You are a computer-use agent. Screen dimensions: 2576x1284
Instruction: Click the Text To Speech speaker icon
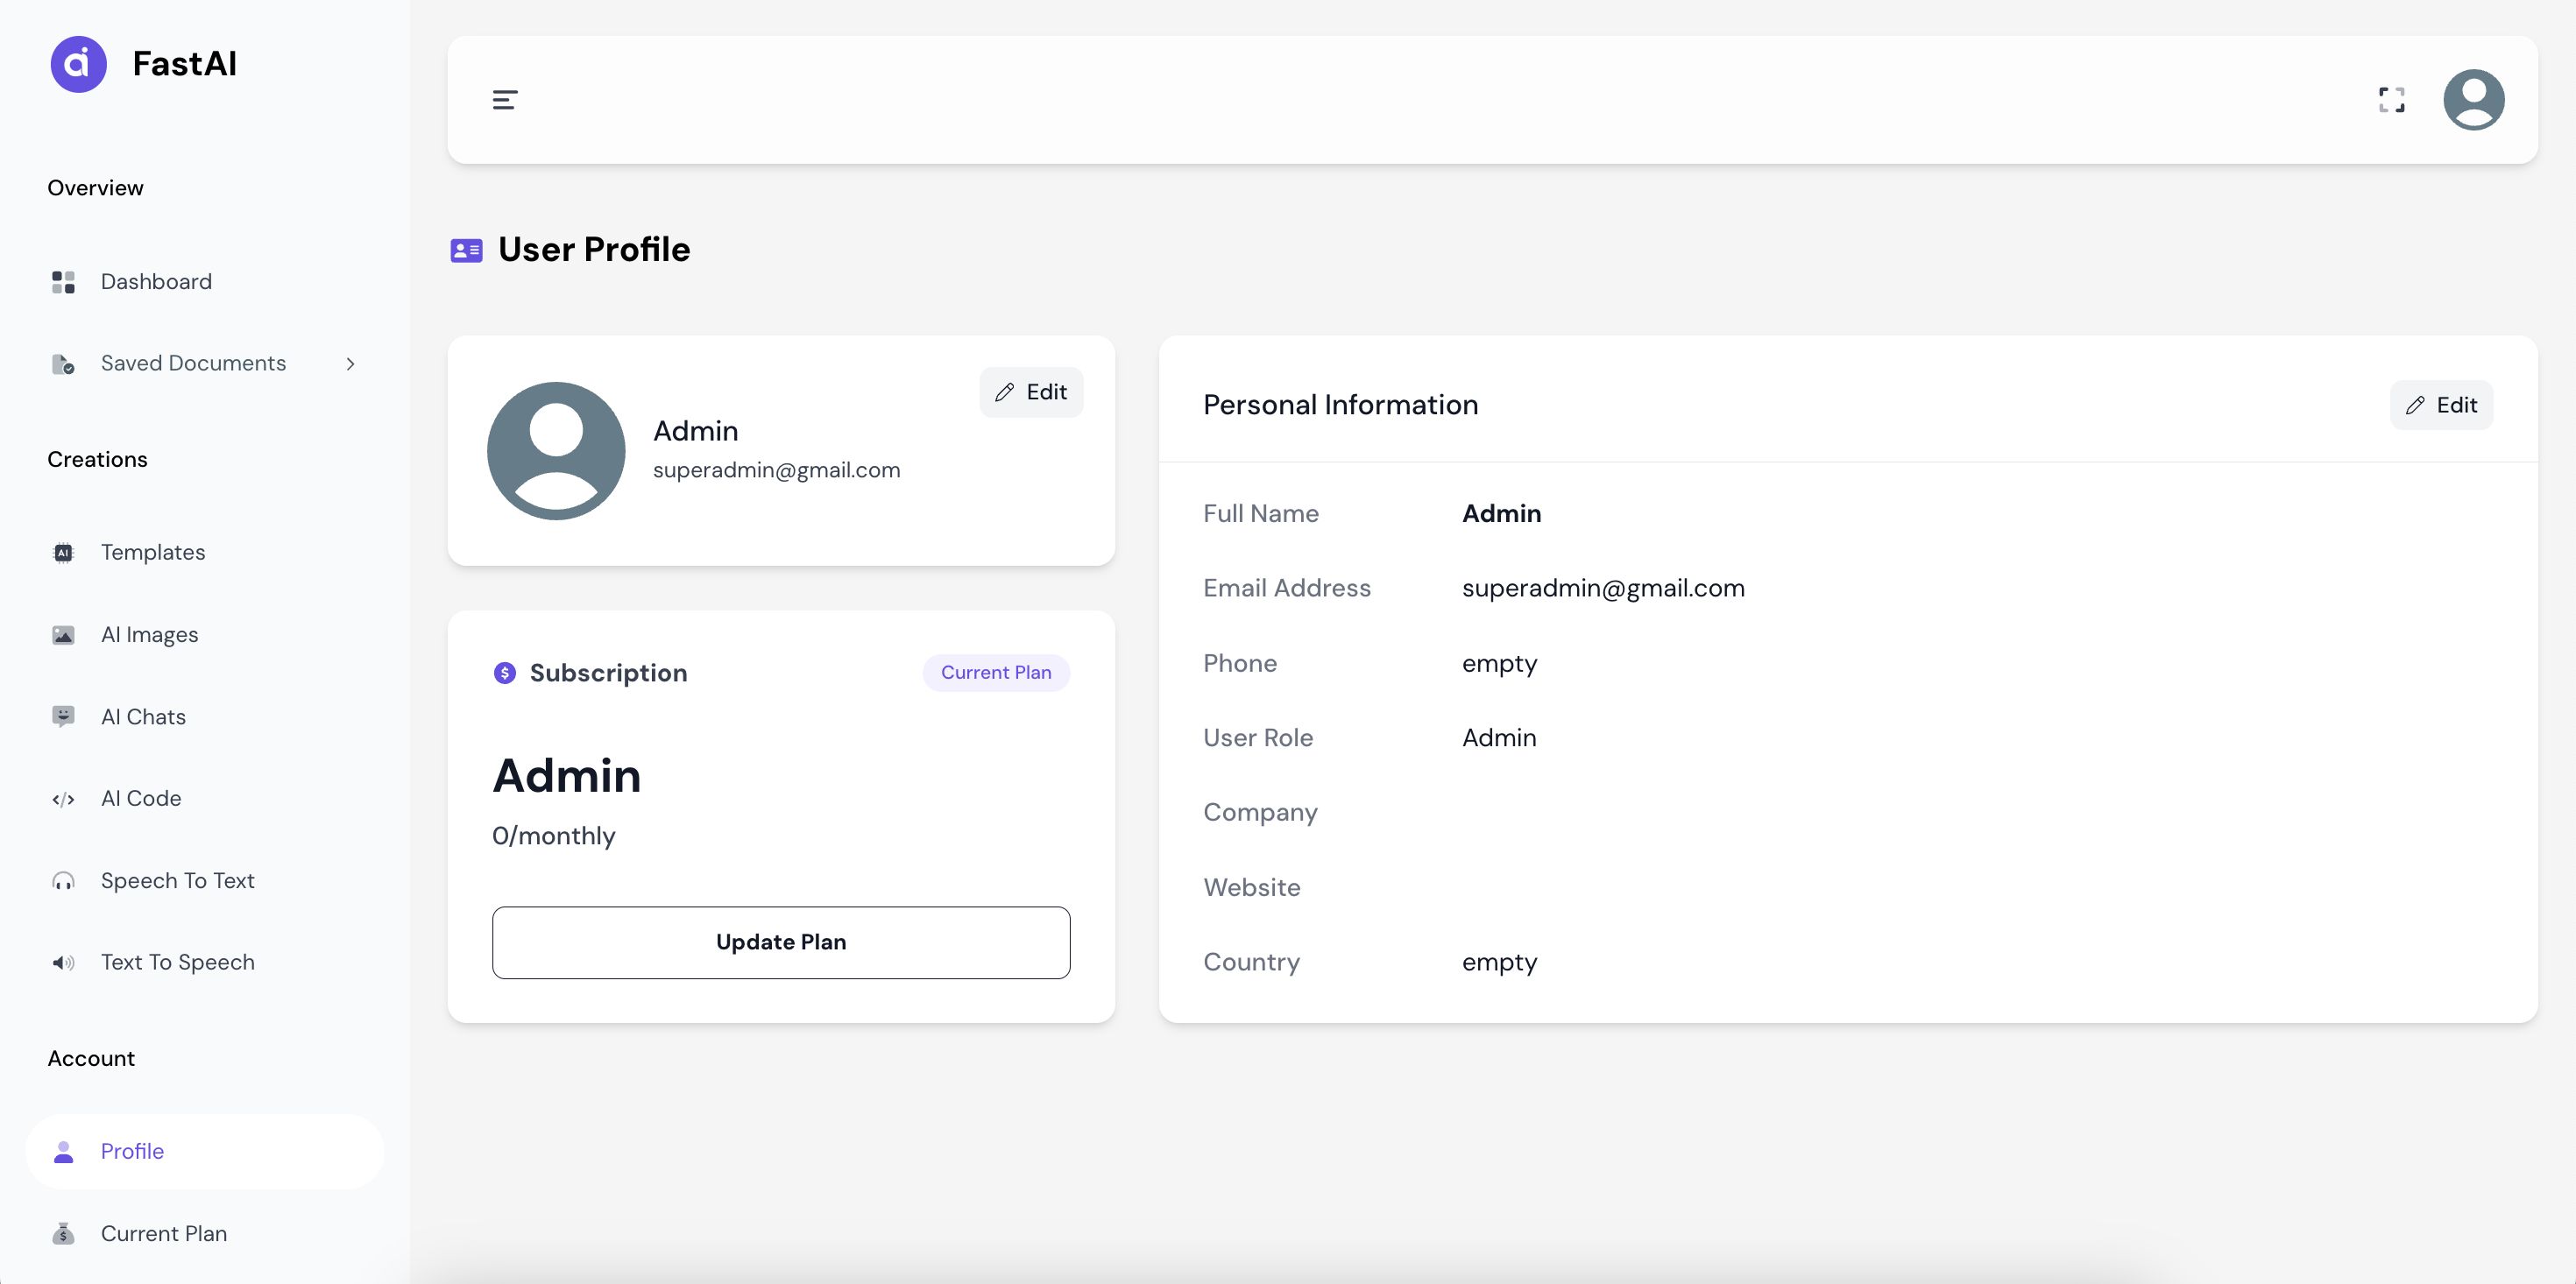click(x=63, y=963)
